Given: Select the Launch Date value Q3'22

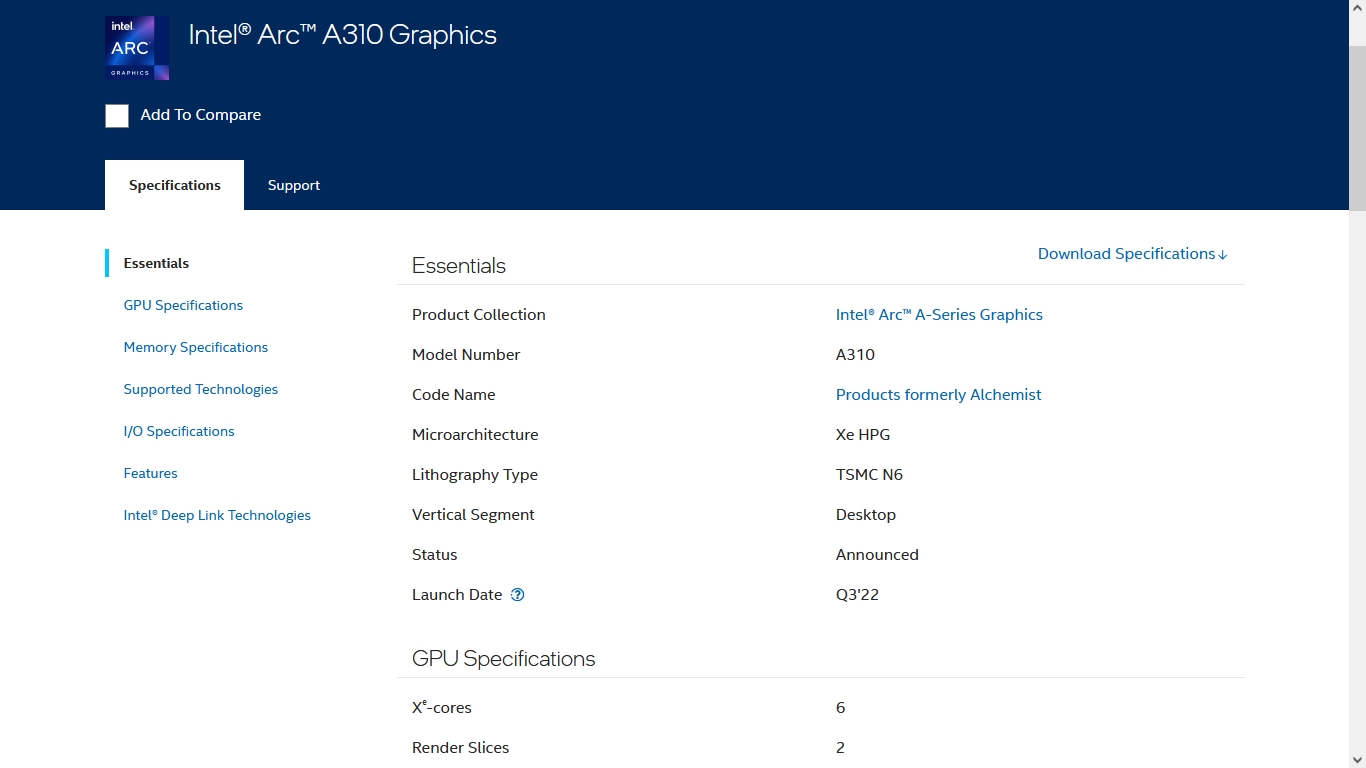Looking at the screenshot, I should (857, 594).
